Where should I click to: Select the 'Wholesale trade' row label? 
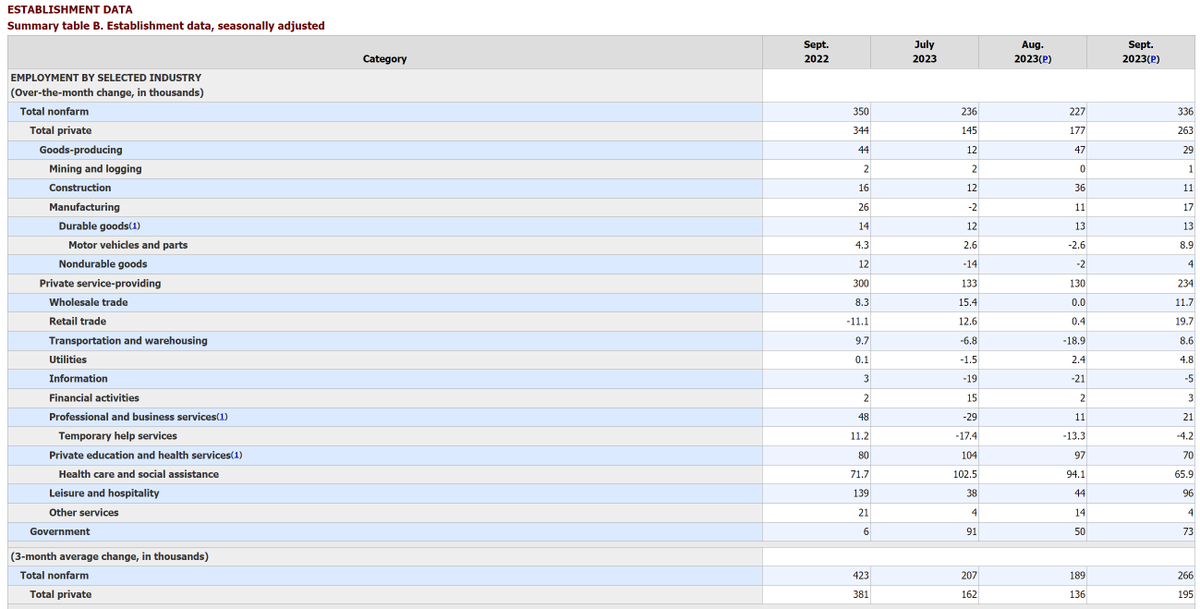[x=89, y=302]
